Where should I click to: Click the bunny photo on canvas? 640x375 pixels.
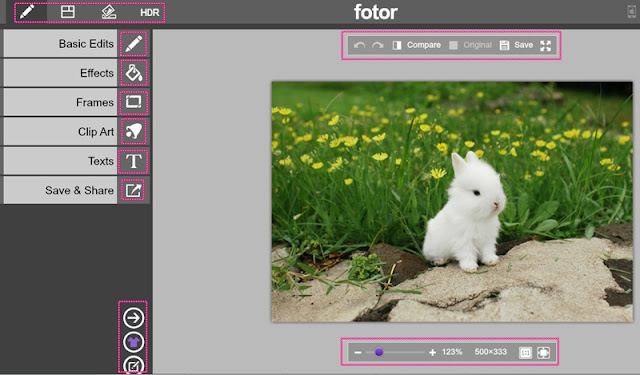[x=452, y=202]
